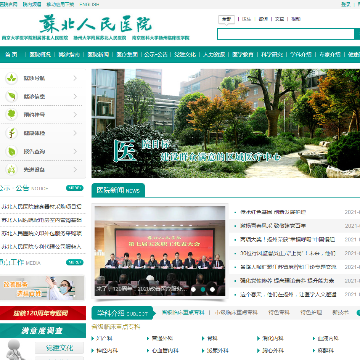
Task: Open the nurse service improvement banner
Action: 42,288
